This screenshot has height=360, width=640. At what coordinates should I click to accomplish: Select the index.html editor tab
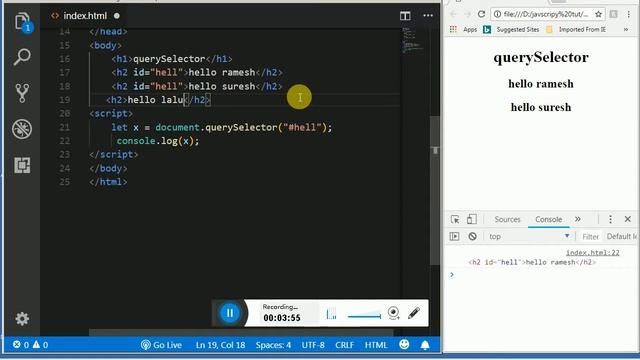point(85,16)
